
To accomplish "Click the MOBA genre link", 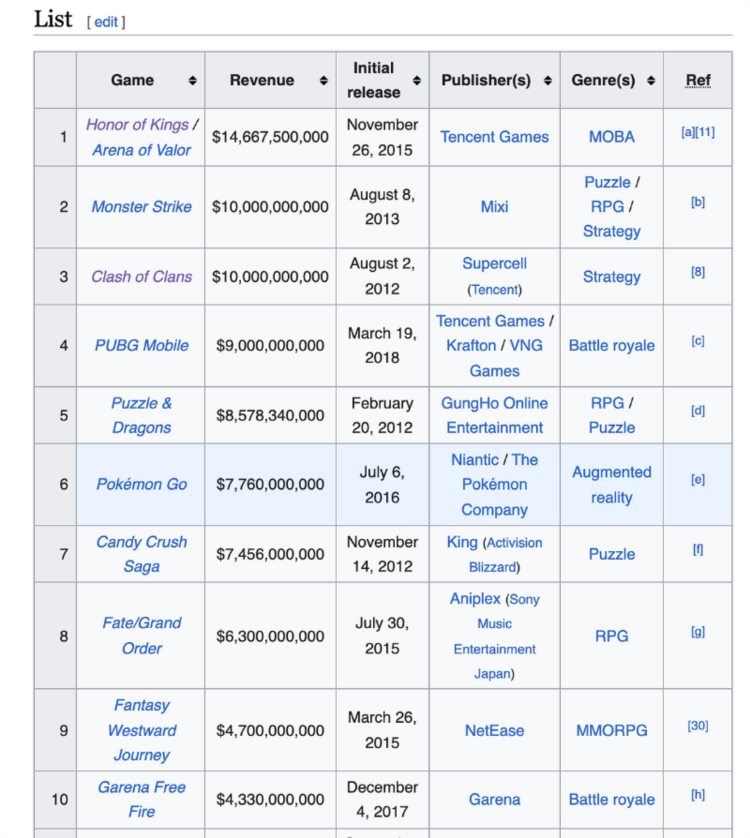I will click(611, 137).
